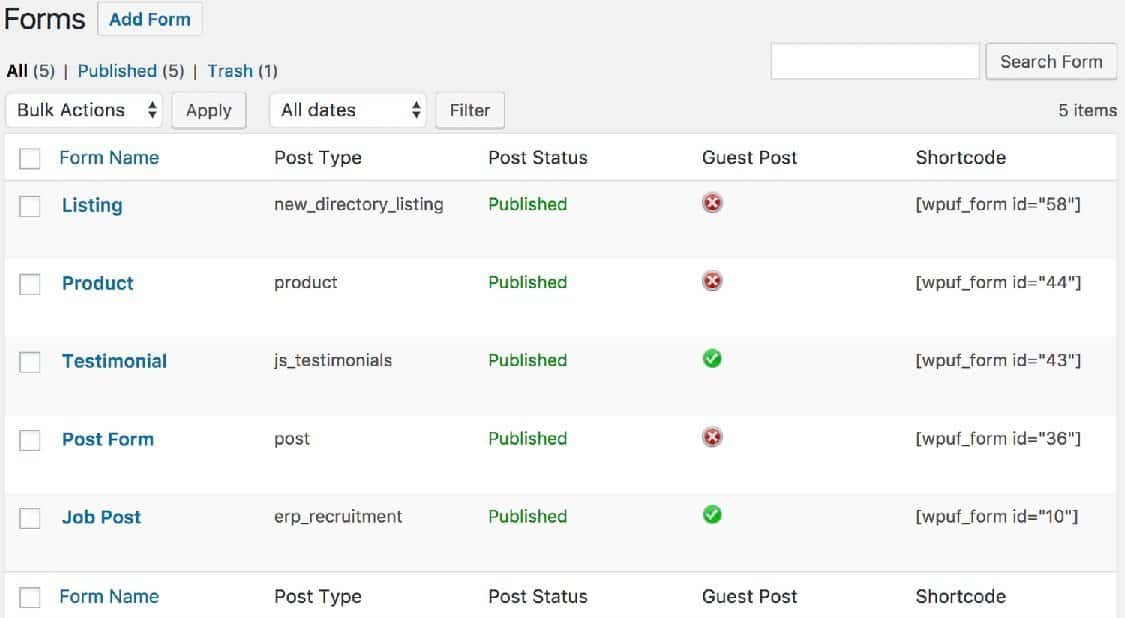Select the Testimonial row checkbox
Image resolution: width=1125 pixels, height=618 pixels.
pos(30,362)
